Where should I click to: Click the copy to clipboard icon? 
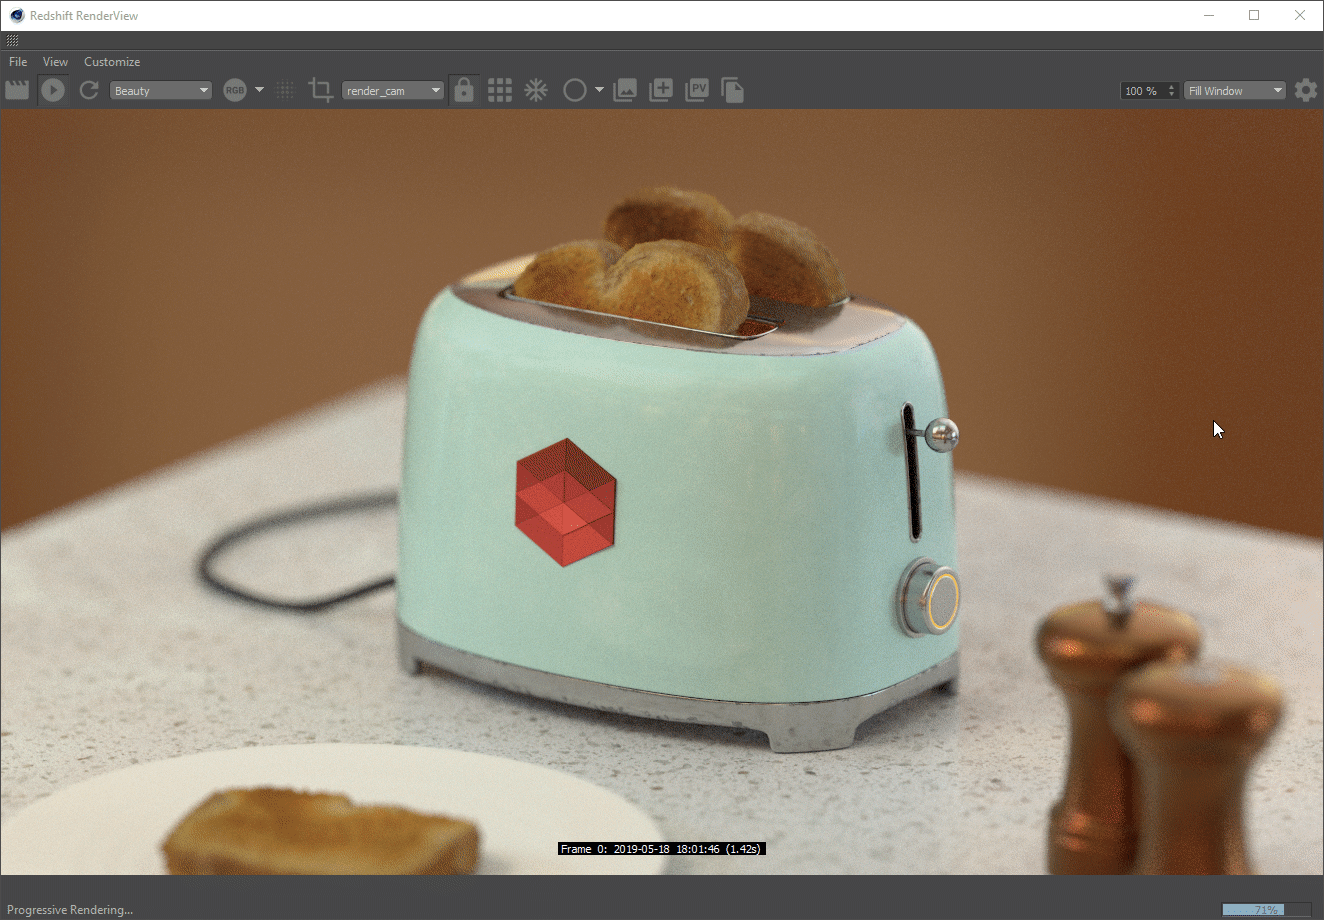coord(733,90)
